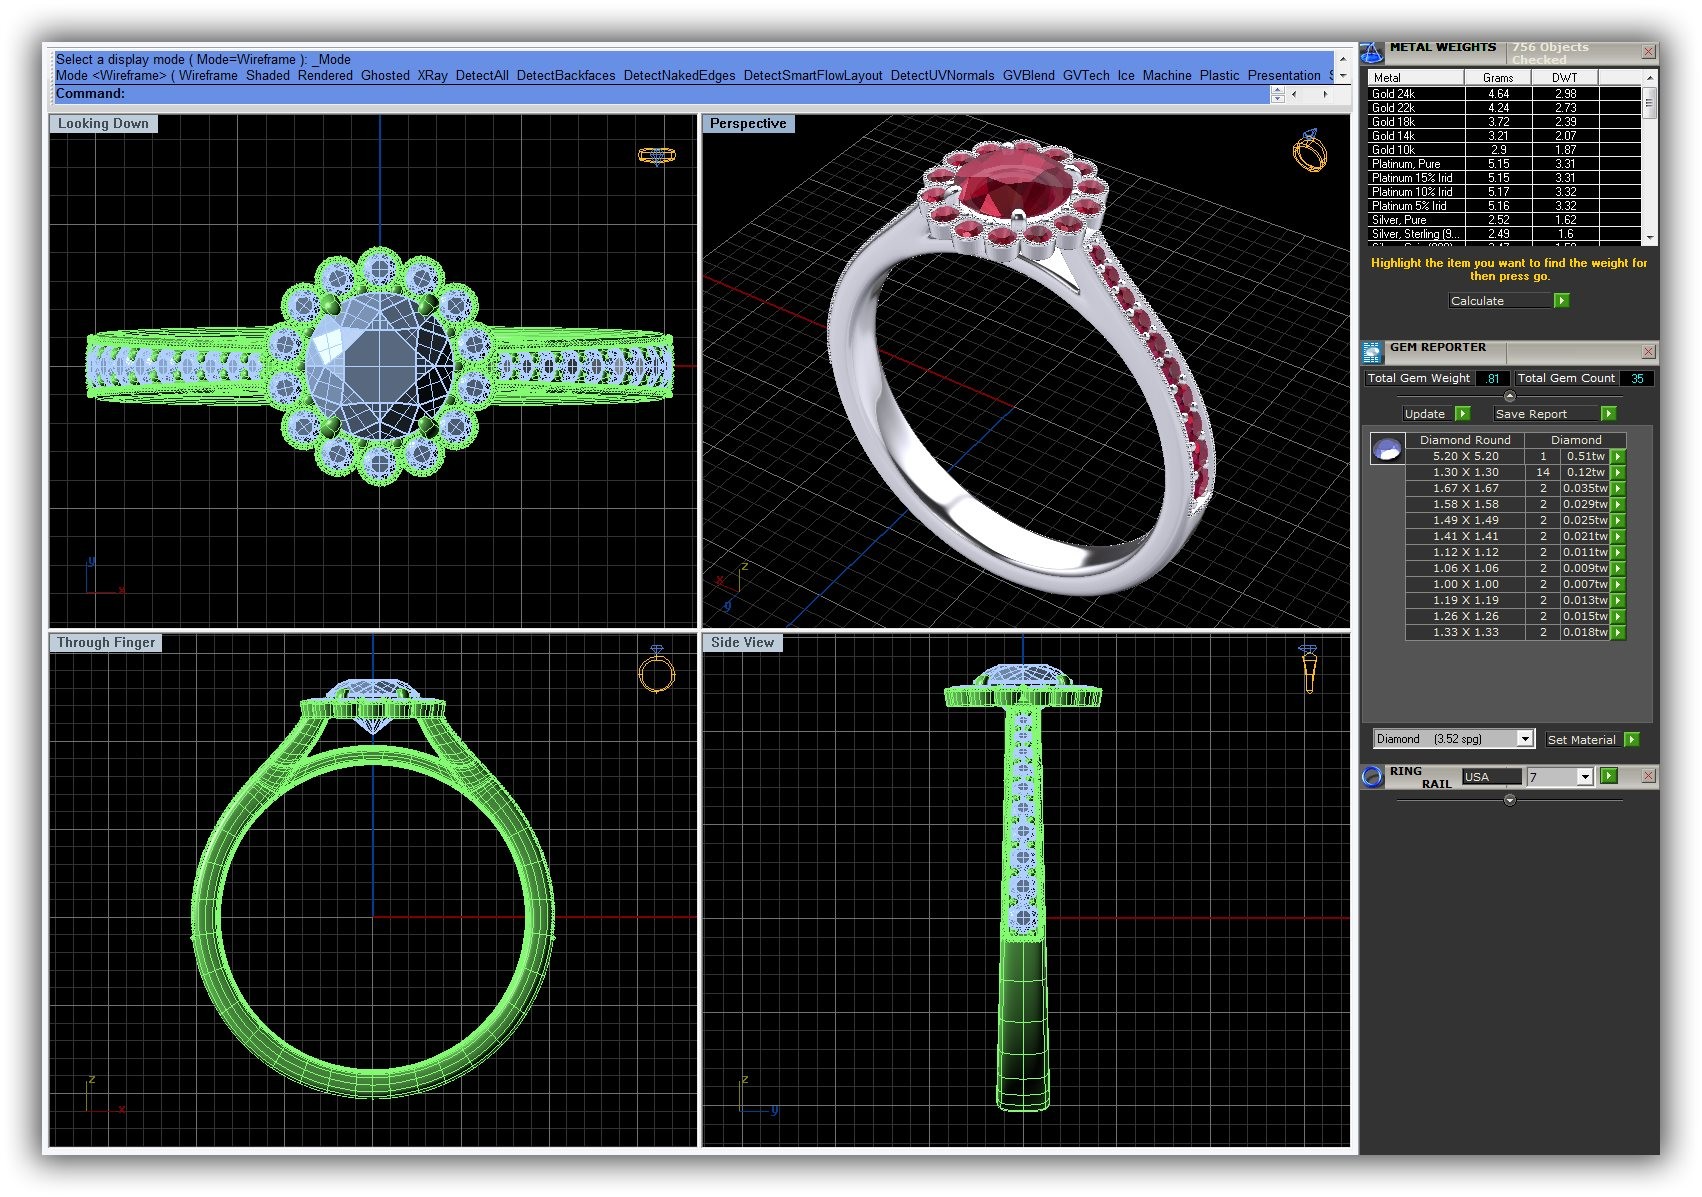Open the Diamond (3.52 spg) material dropdown

coord(1524,739)
